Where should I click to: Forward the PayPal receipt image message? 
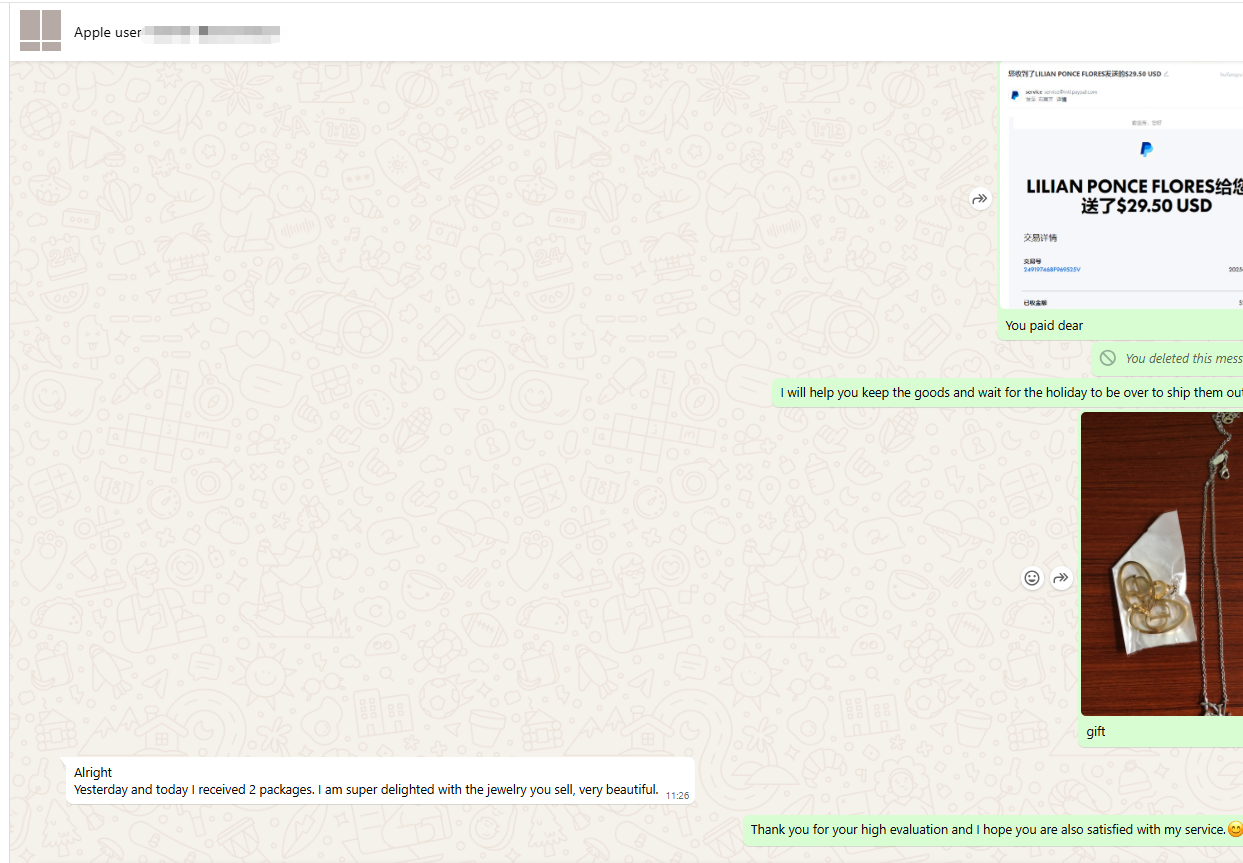click(980, 199)
